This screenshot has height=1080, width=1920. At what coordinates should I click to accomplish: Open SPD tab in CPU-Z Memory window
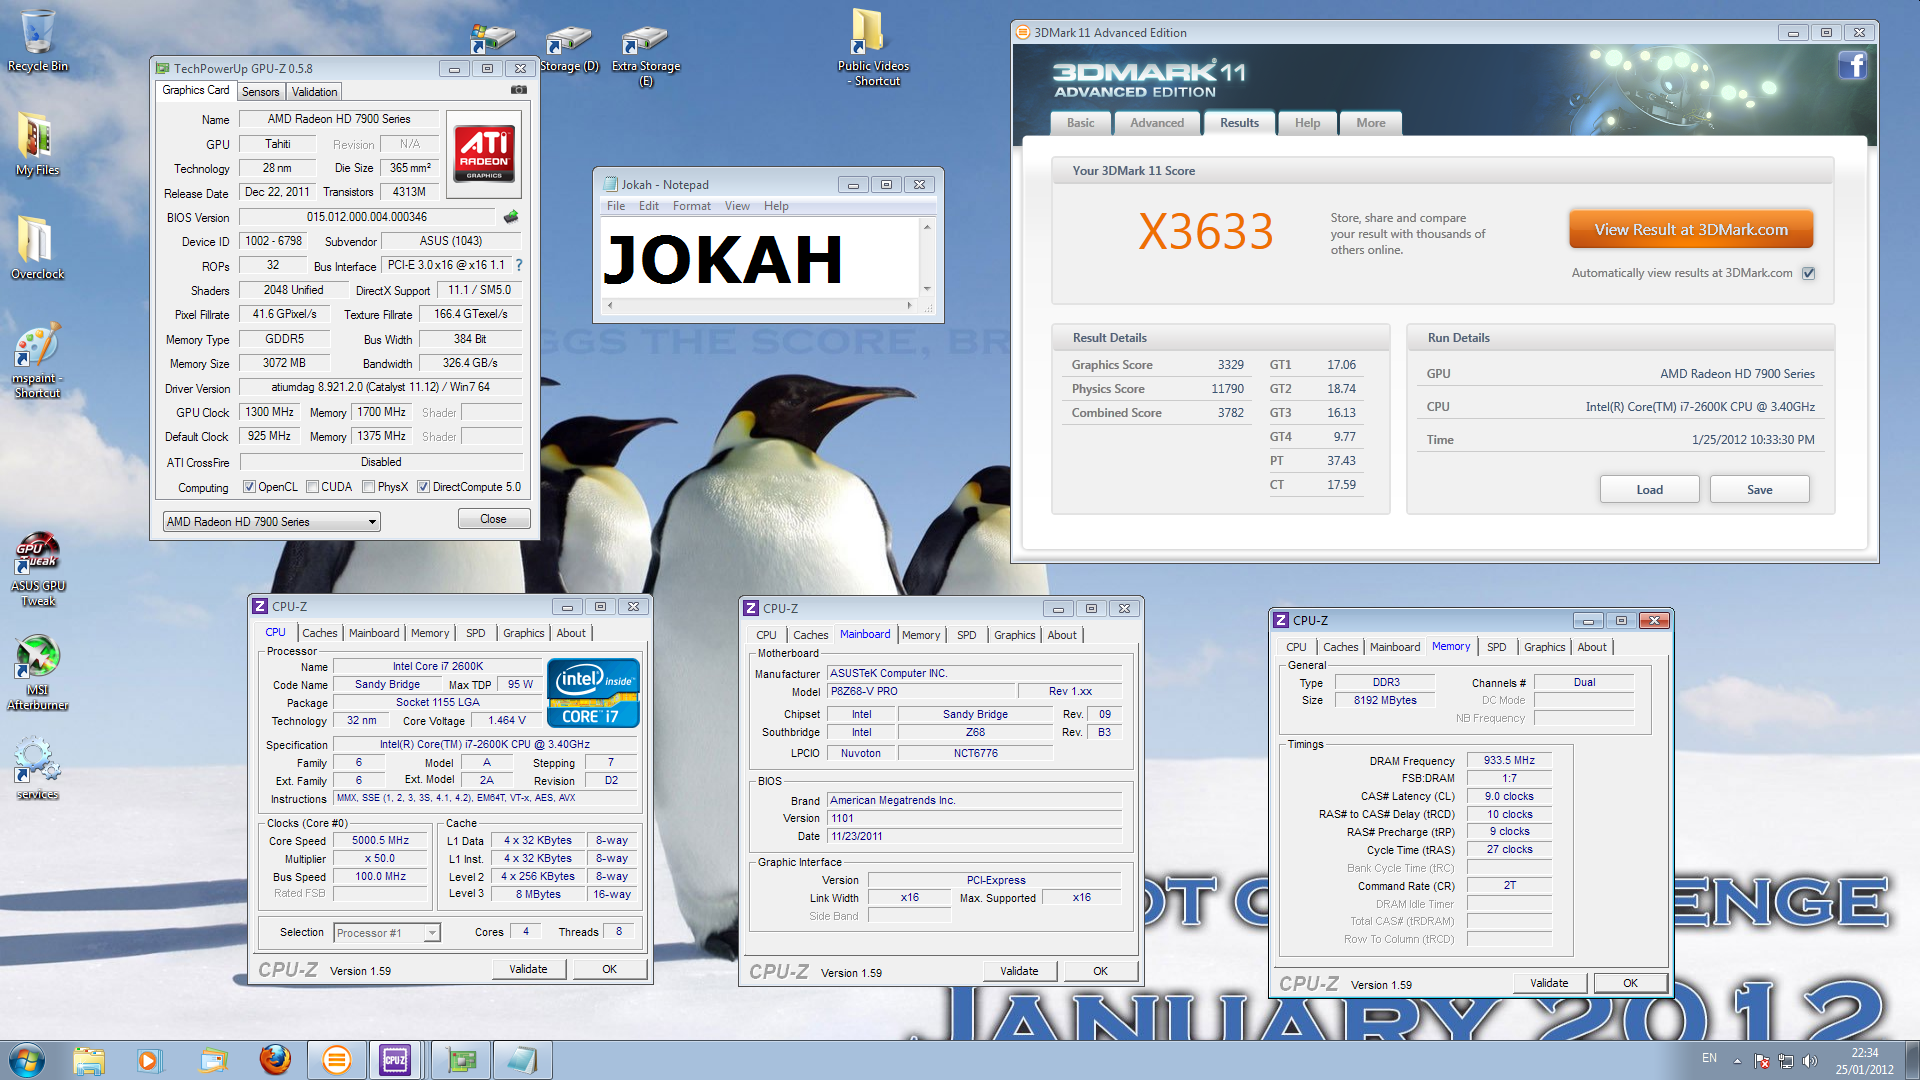point(1496,647)
